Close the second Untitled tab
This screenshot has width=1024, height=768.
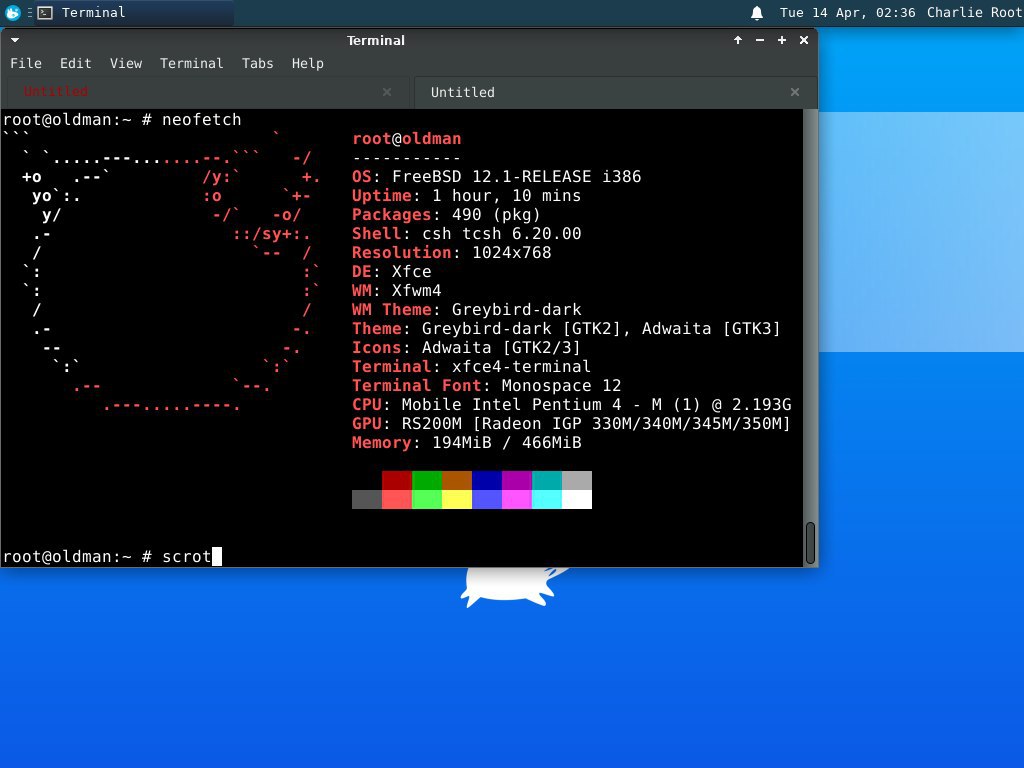[795, 92]
